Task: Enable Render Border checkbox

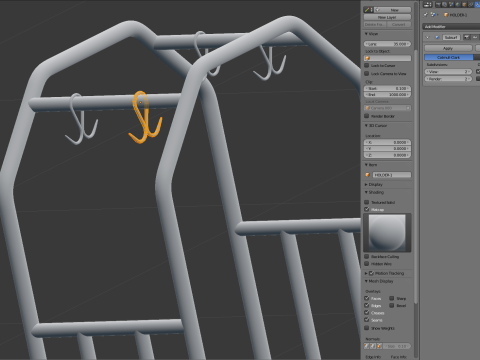Action: 367,116
